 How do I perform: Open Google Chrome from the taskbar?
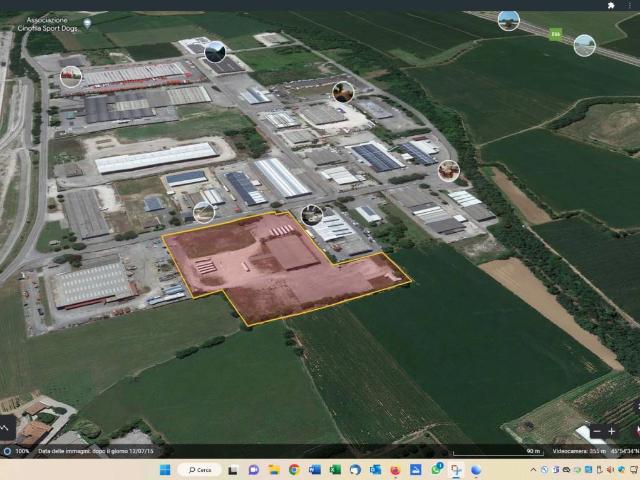[x=294, y=470]
